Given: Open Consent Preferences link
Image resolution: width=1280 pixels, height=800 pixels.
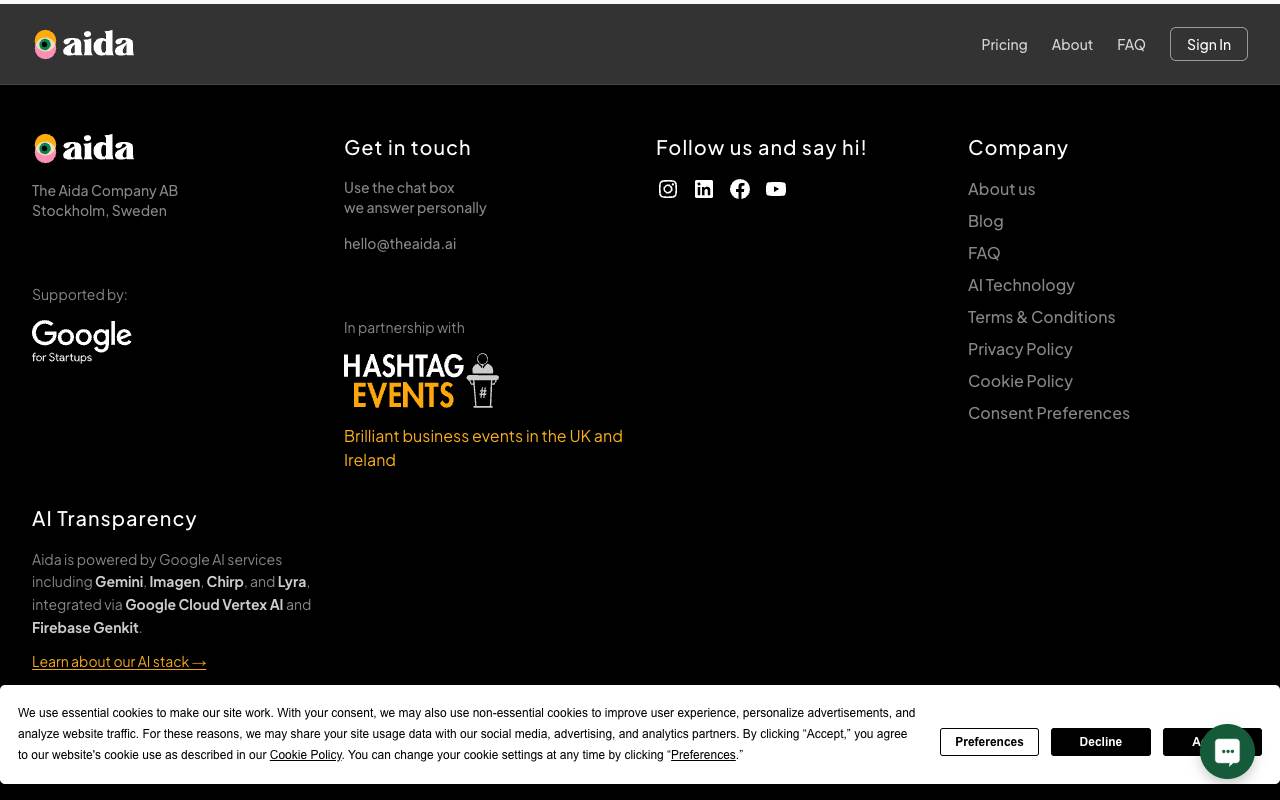Looking at the screenshot, I should pos(1049,413).
